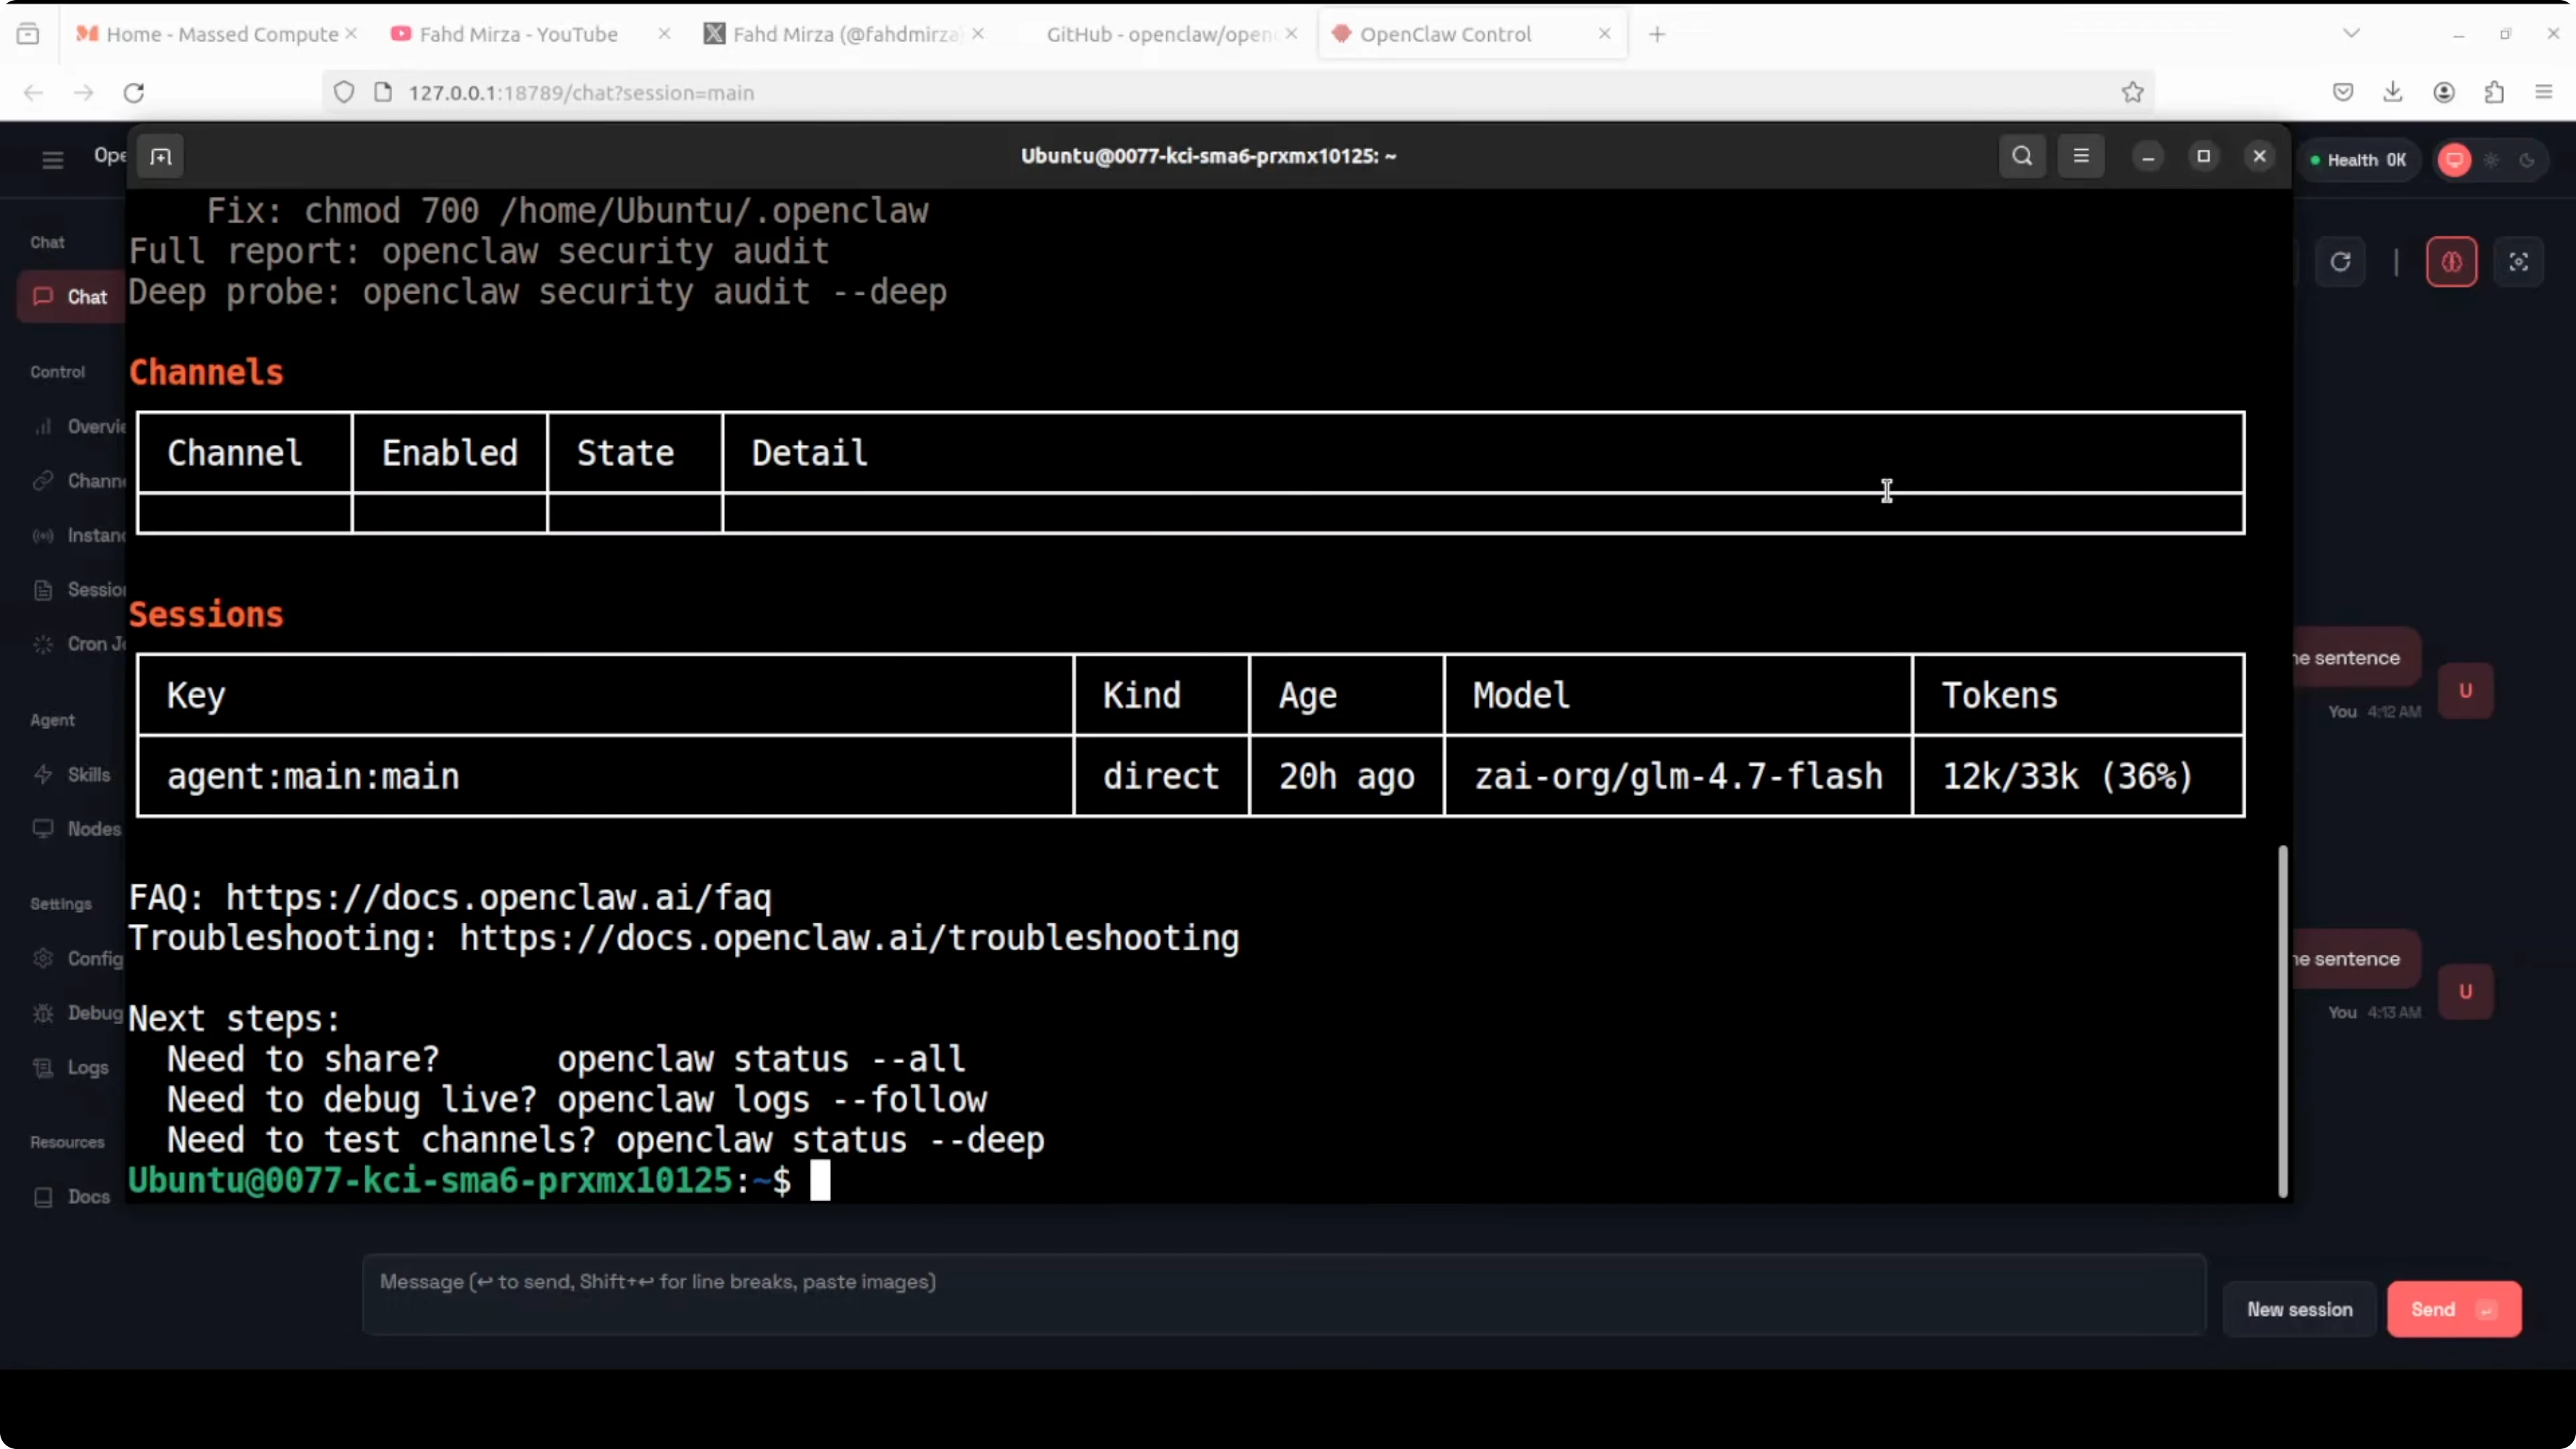Click the focus capture icon
The width and height of the screenshot is (2576, 1449).
[x=2519, y=261]
